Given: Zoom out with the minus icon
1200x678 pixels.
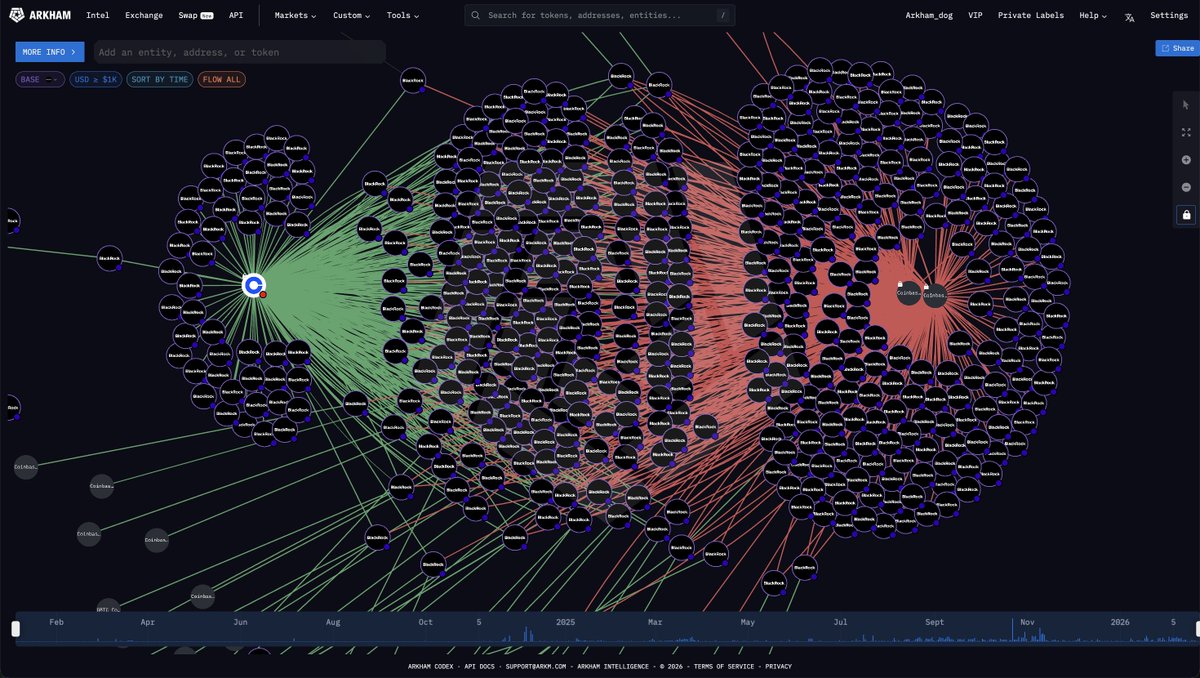Looking at the screenshot, I should click(x=1186, y=187).
